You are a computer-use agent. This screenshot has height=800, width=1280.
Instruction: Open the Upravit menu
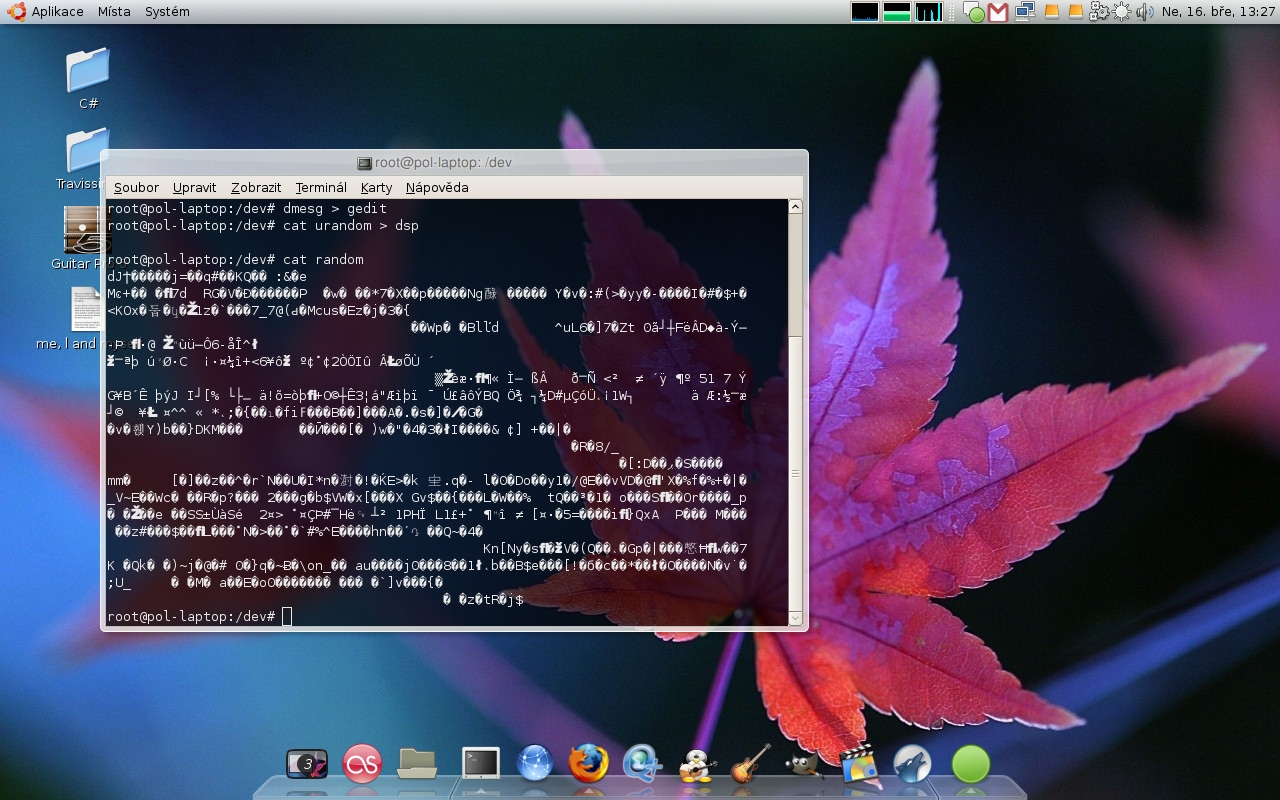[194, 187]
